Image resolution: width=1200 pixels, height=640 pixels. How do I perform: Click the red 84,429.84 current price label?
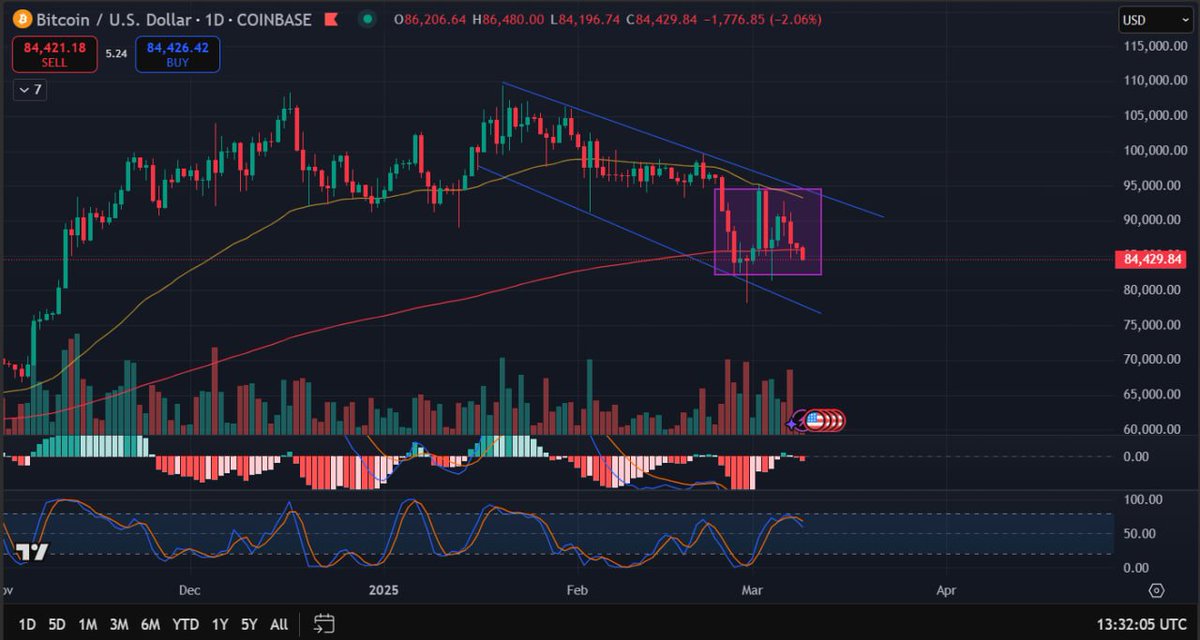[1150, 260]
